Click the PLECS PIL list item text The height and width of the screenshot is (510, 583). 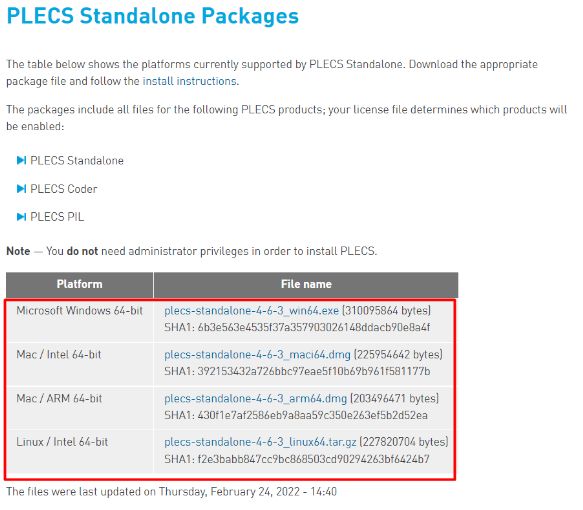pyautogui.click(x=57, y=217)
